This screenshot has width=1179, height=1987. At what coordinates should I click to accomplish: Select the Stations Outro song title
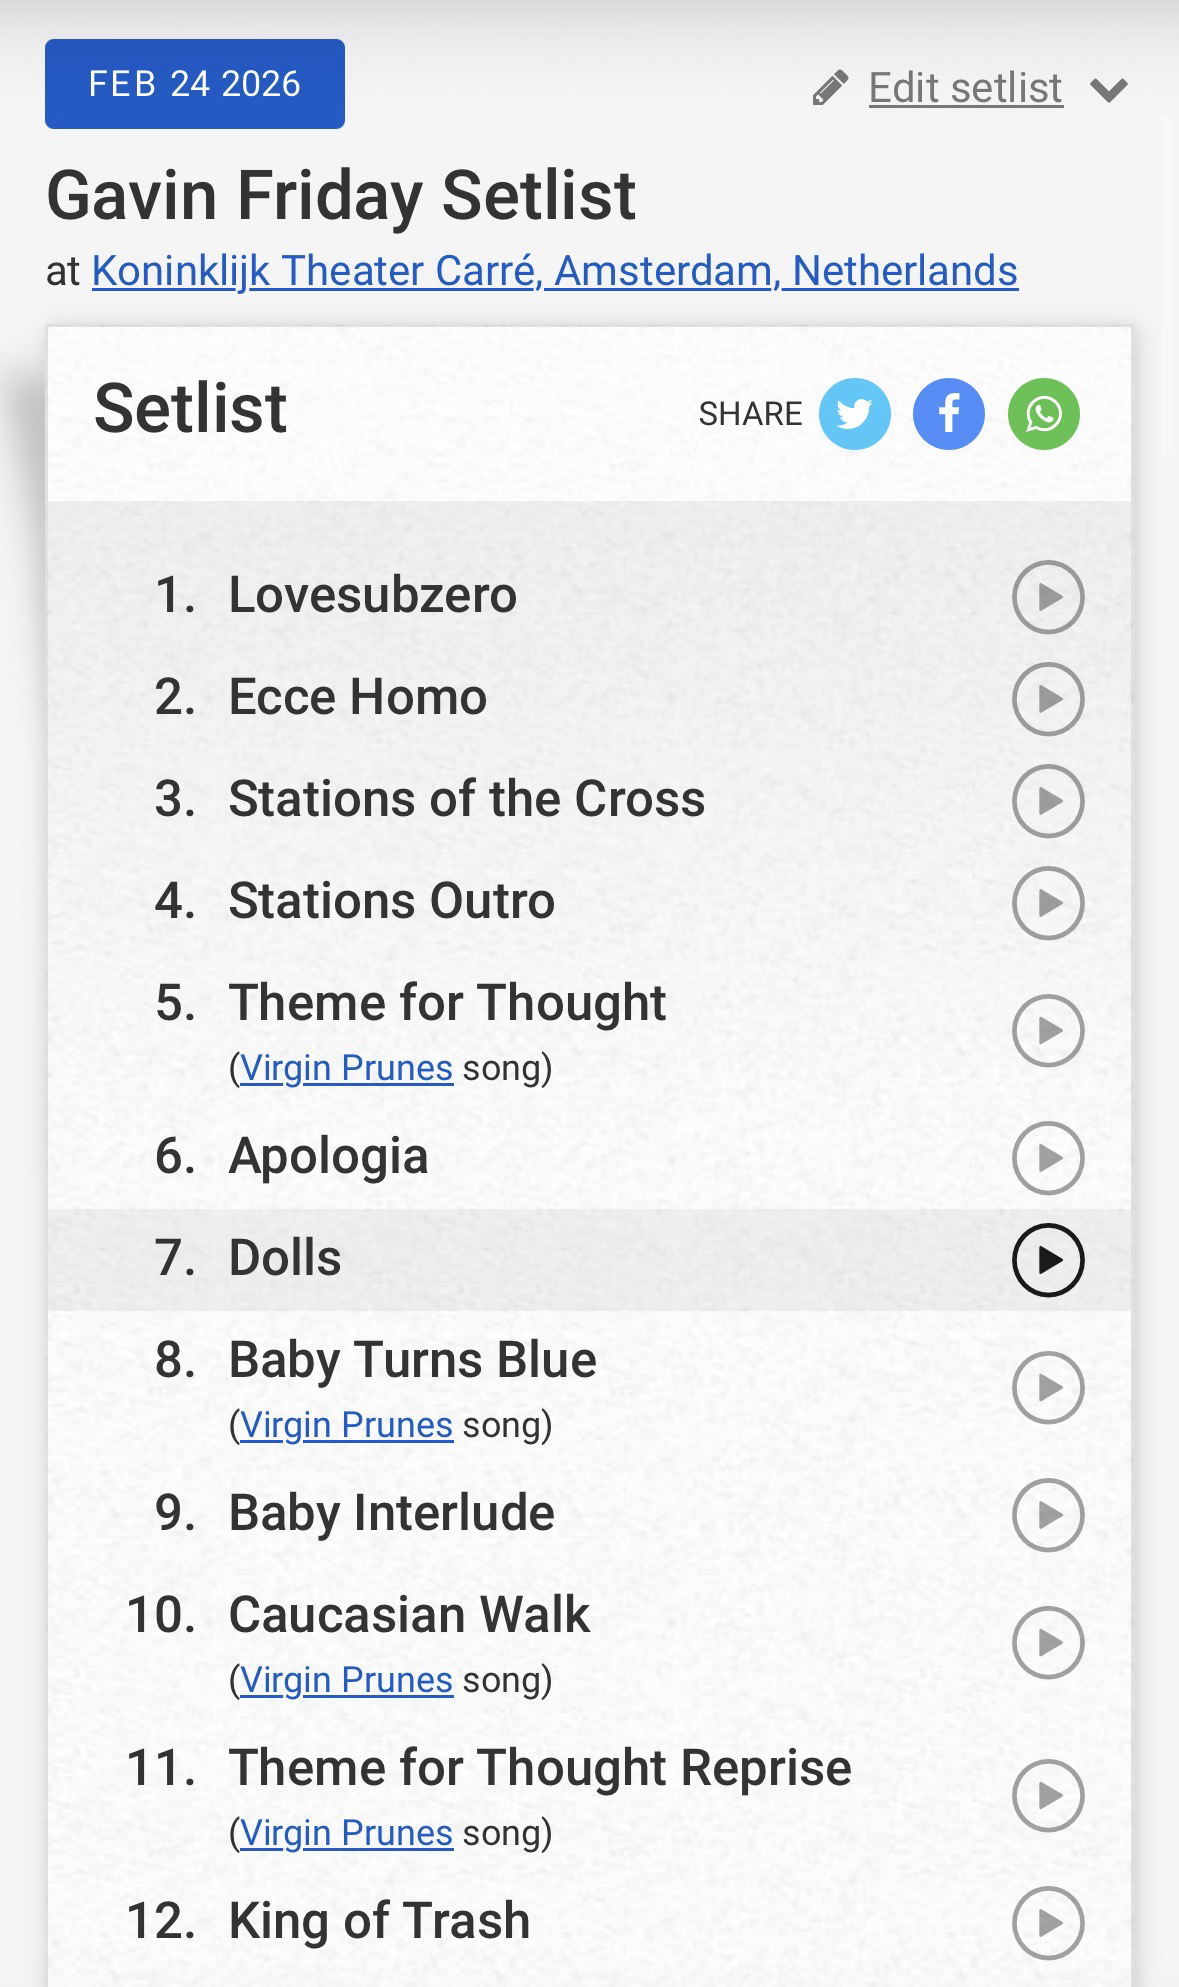tap(391, 901)
